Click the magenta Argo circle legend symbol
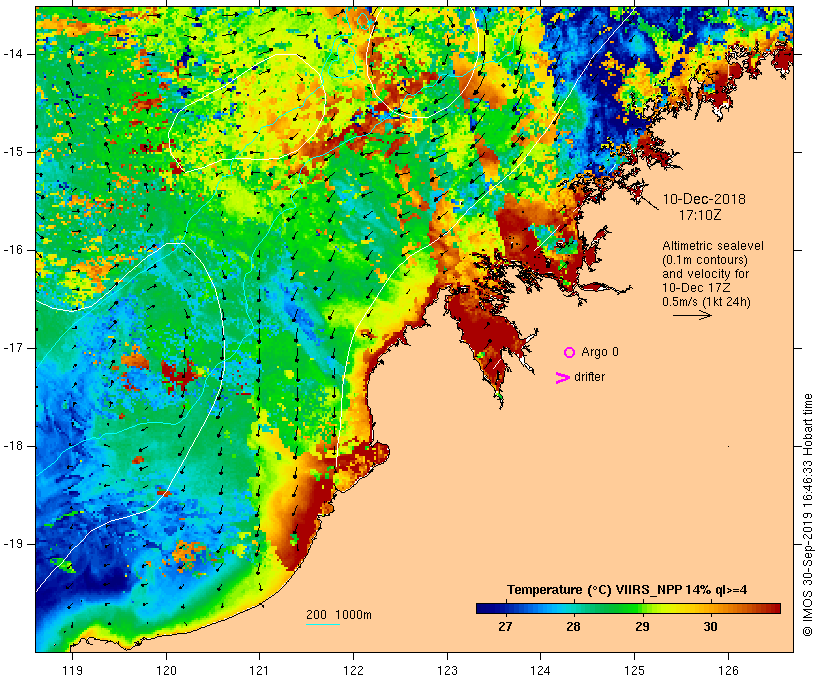820x680 pixels. [x=570, y=353]
